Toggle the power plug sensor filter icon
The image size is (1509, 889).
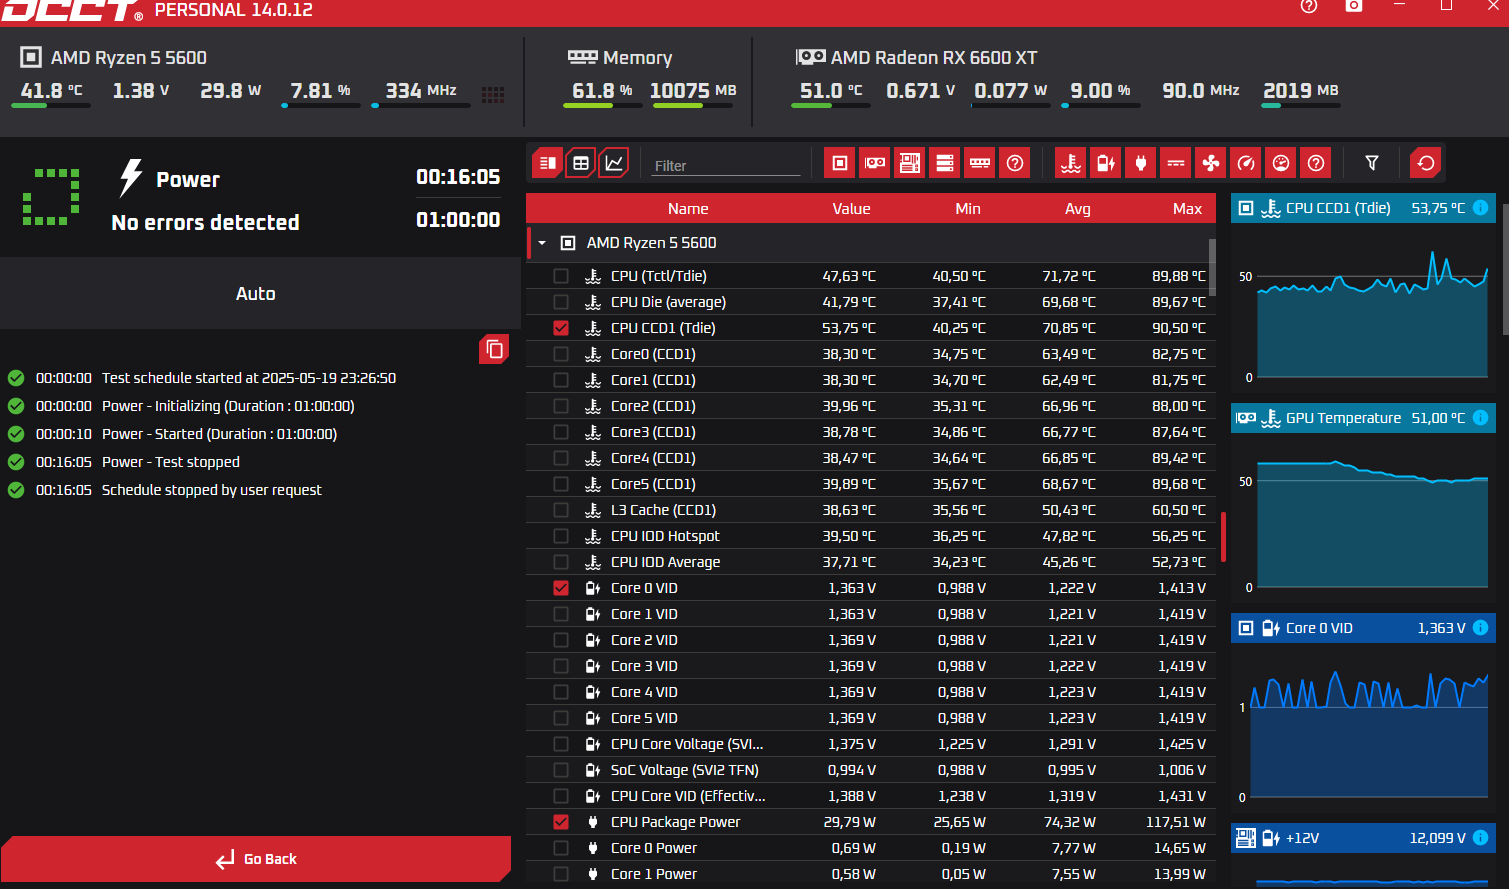coord(1140,163)
